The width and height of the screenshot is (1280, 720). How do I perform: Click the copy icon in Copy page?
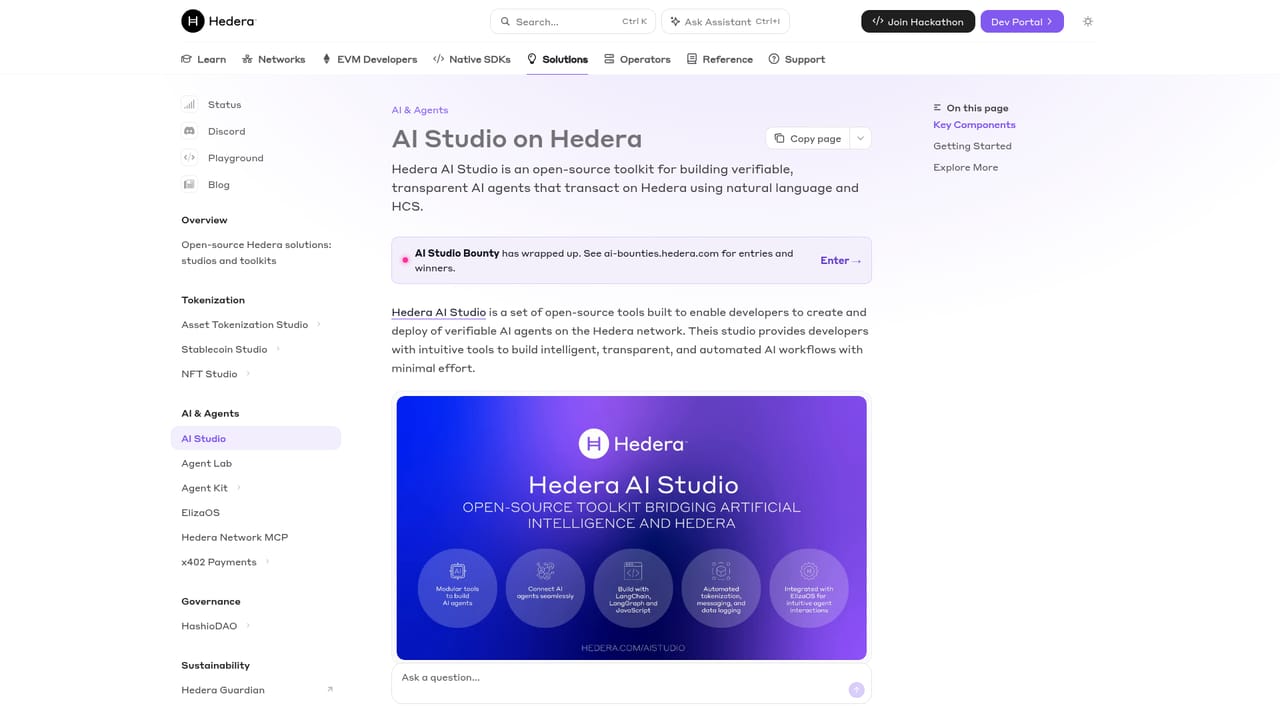click(779, 138)
